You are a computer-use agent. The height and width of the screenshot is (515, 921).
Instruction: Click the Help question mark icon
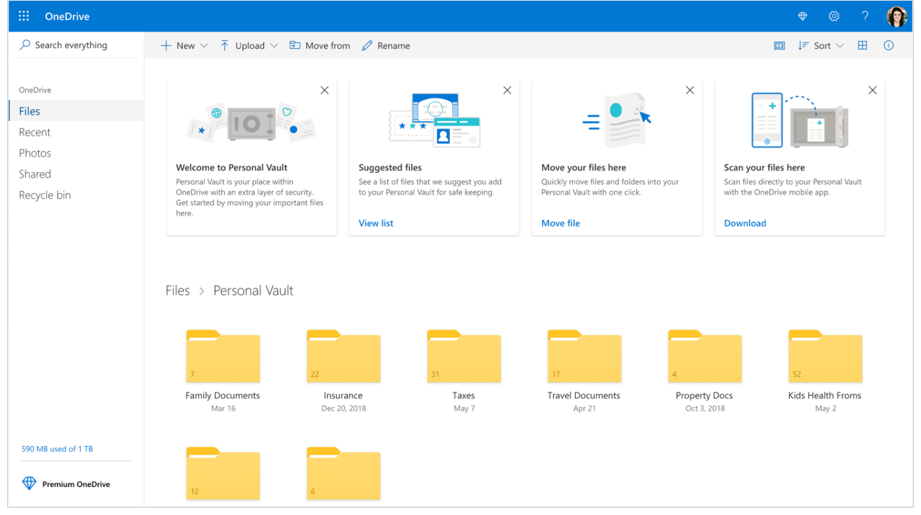(x=865, y=16)
